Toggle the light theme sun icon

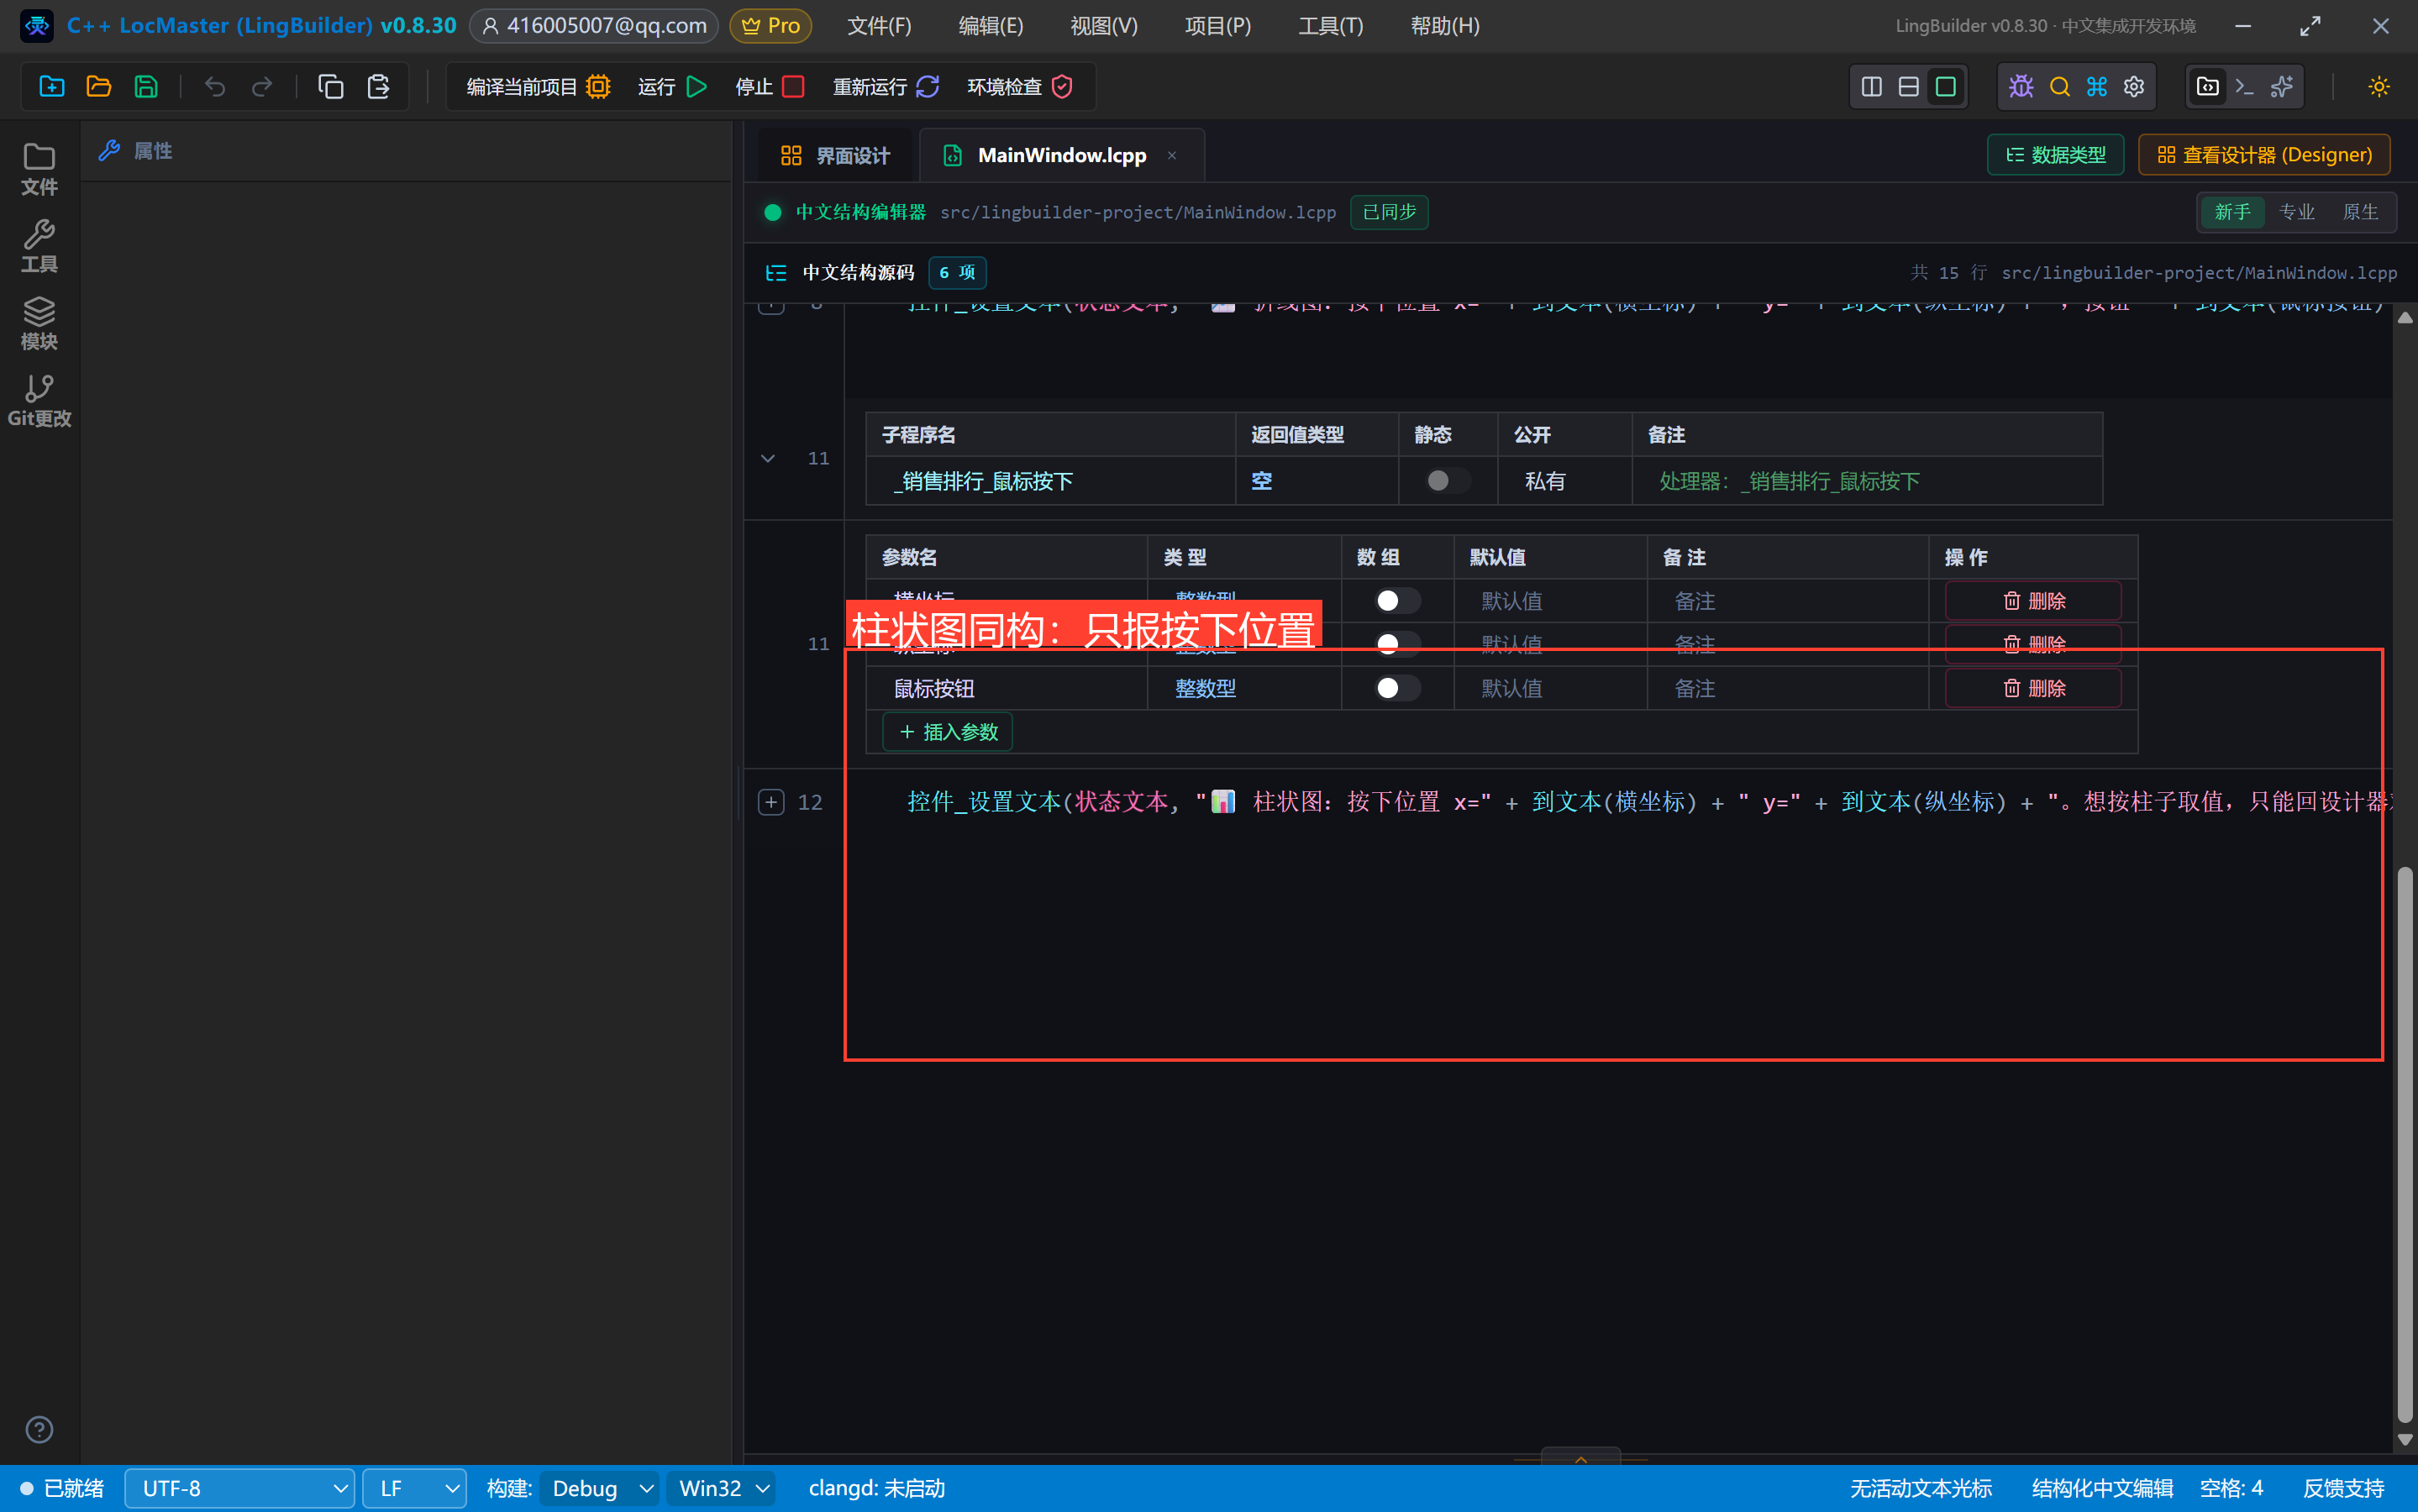point(2378,87)
